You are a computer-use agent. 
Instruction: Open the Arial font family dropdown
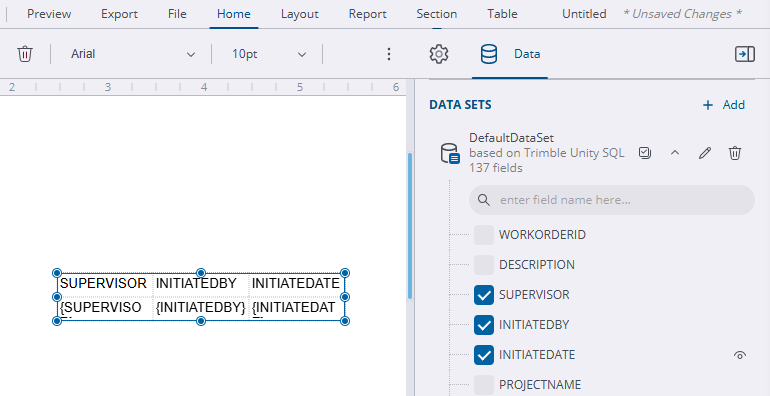(133, 54)
